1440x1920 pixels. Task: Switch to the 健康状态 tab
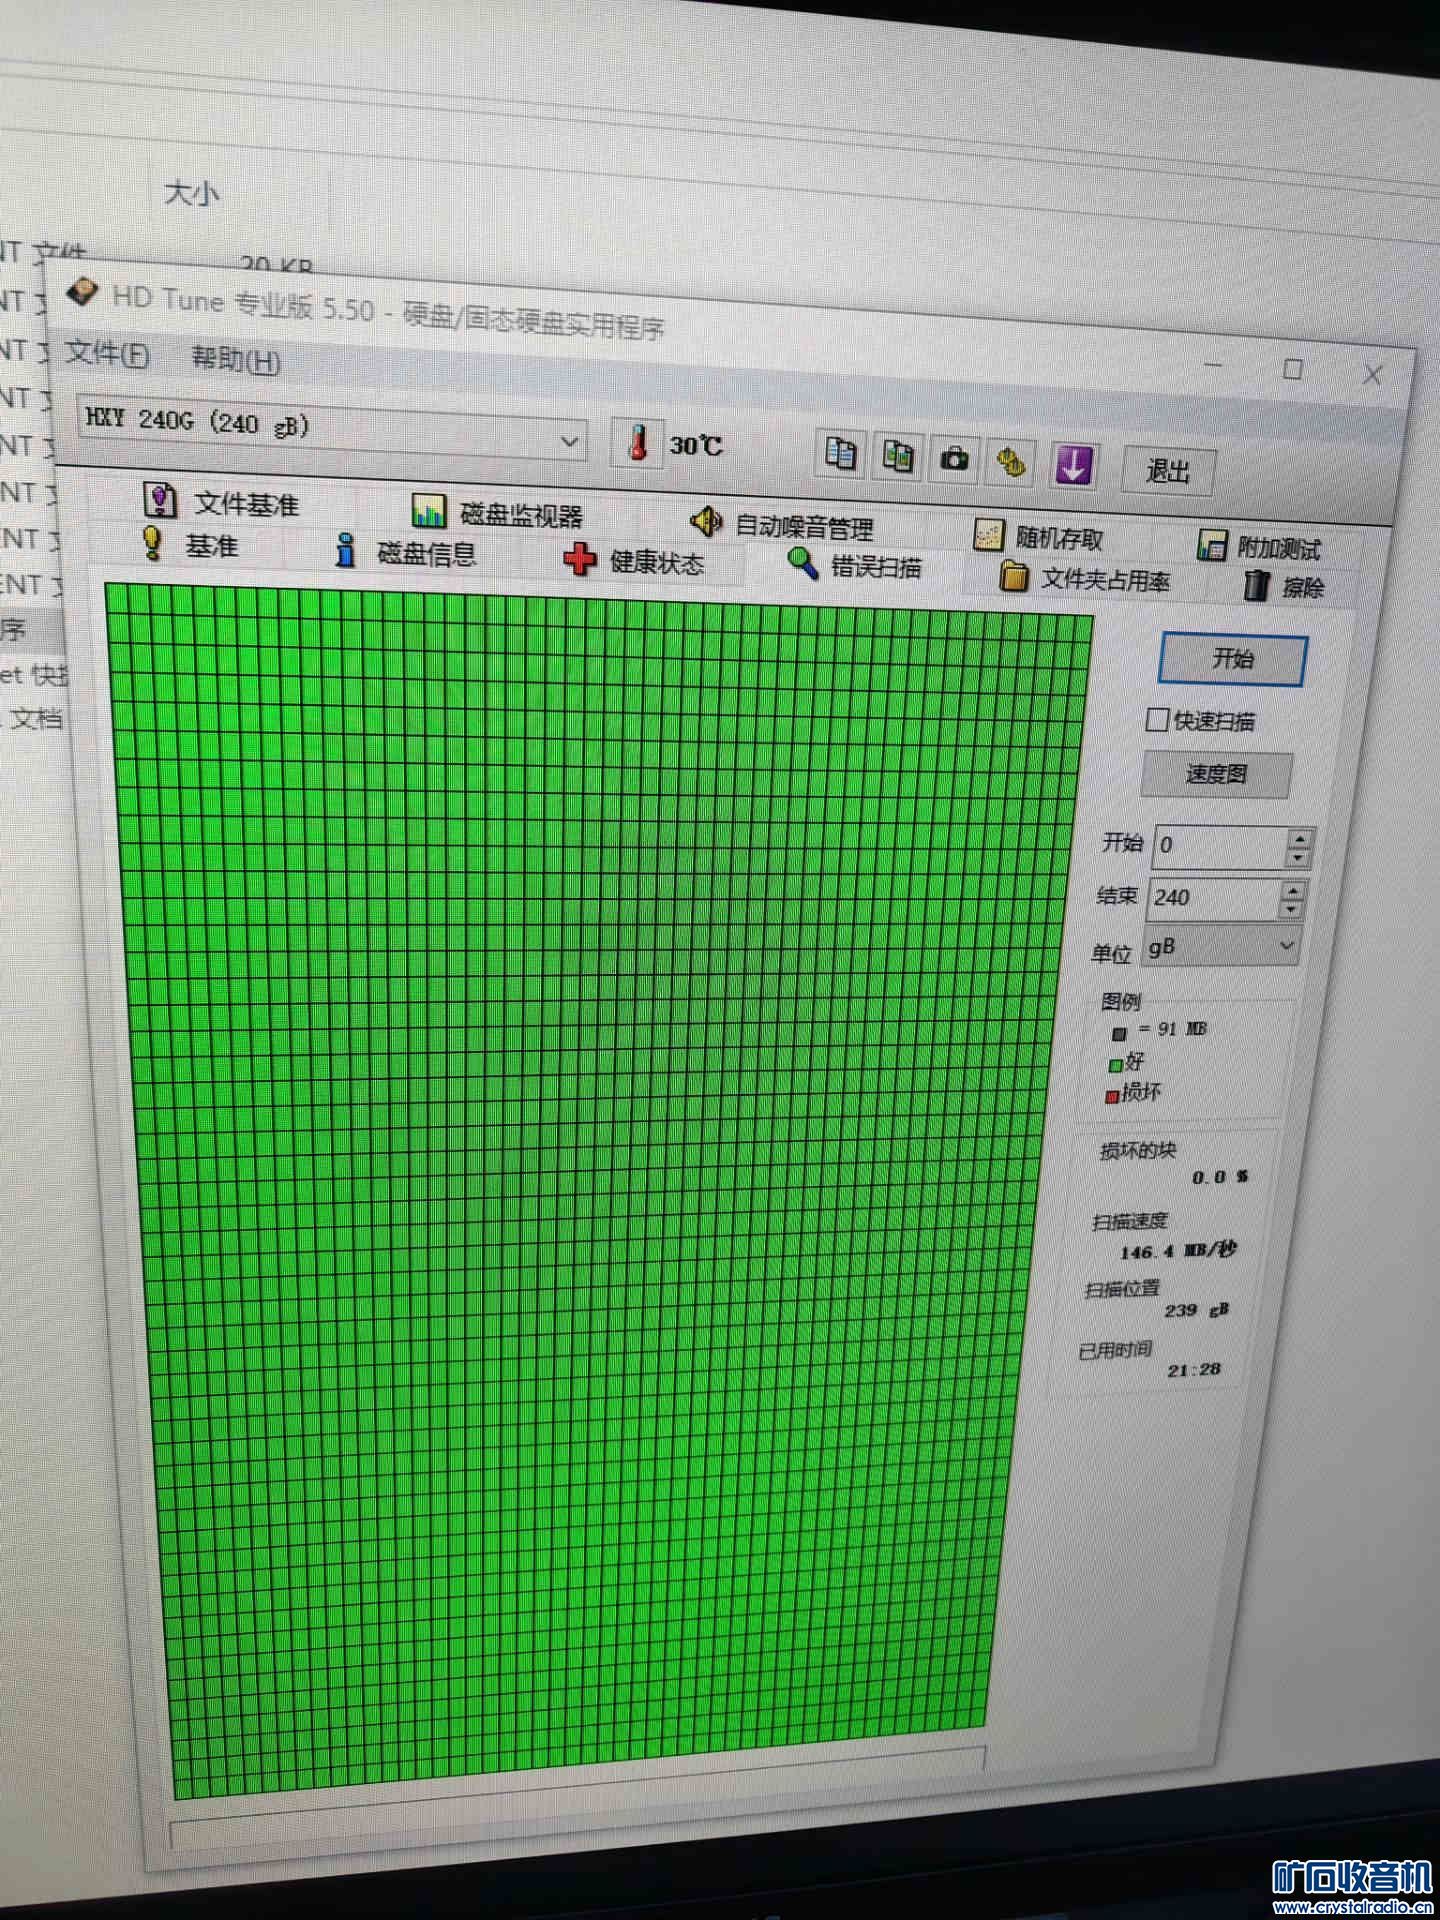tap(634, 561)
